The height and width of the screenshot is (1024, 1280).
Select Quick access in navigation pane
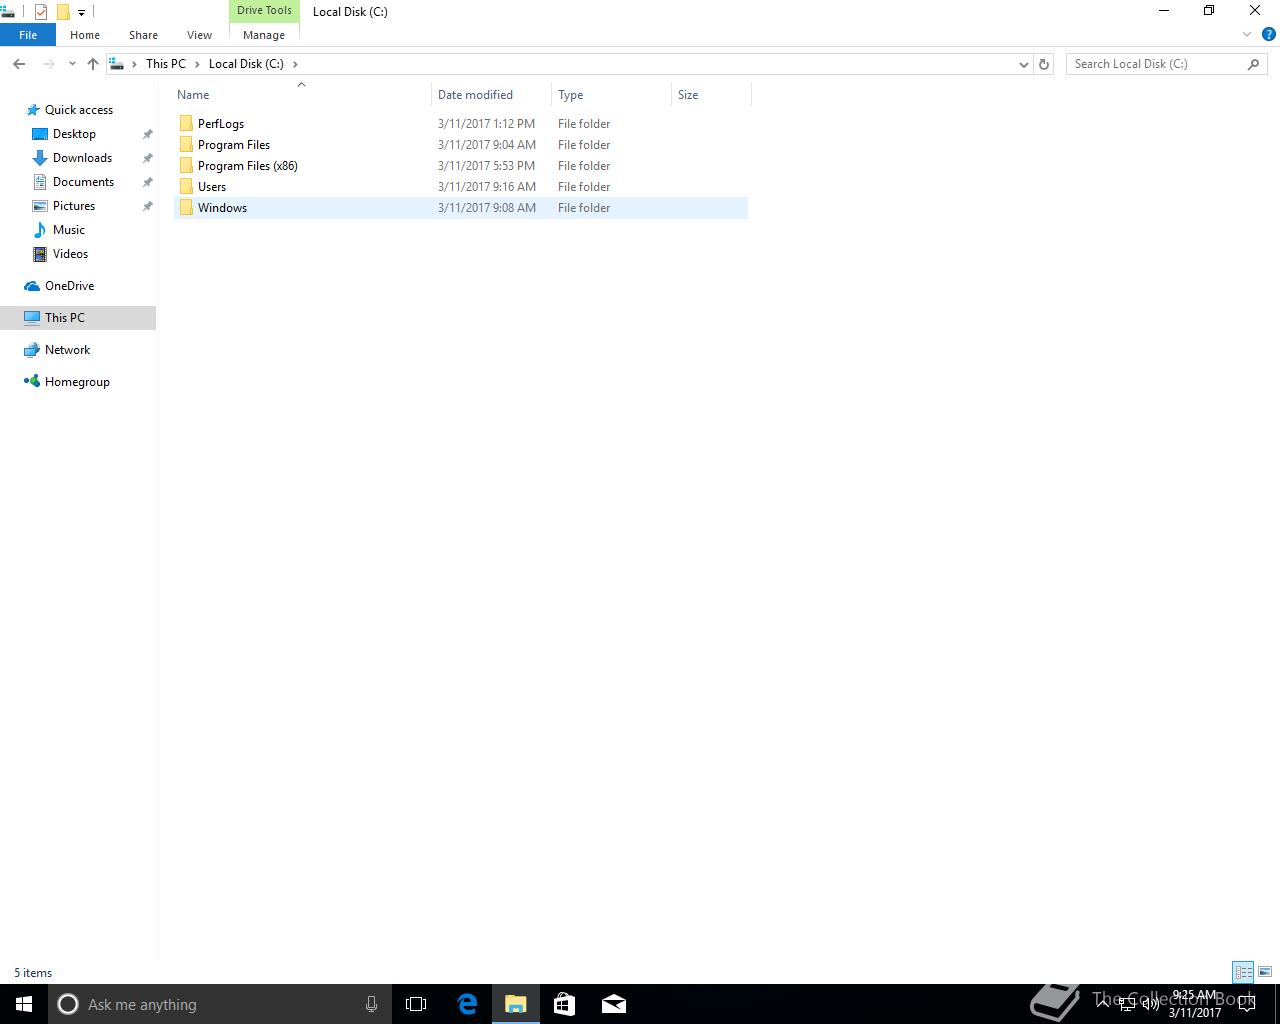[x=78, y=110]
